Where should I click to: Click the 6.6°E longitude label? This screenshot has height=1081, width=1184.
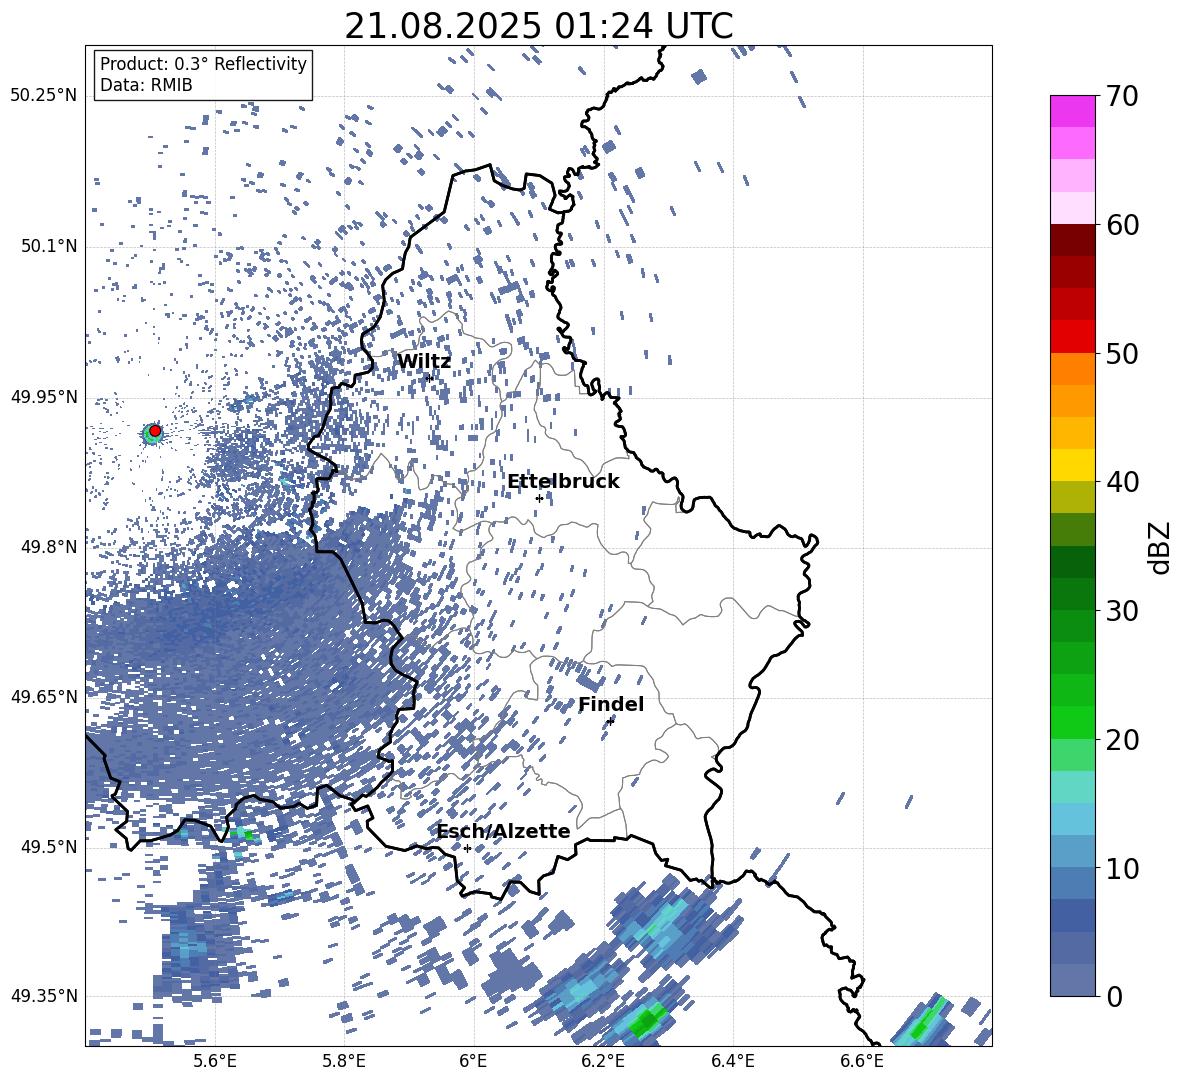point(862,1061)
